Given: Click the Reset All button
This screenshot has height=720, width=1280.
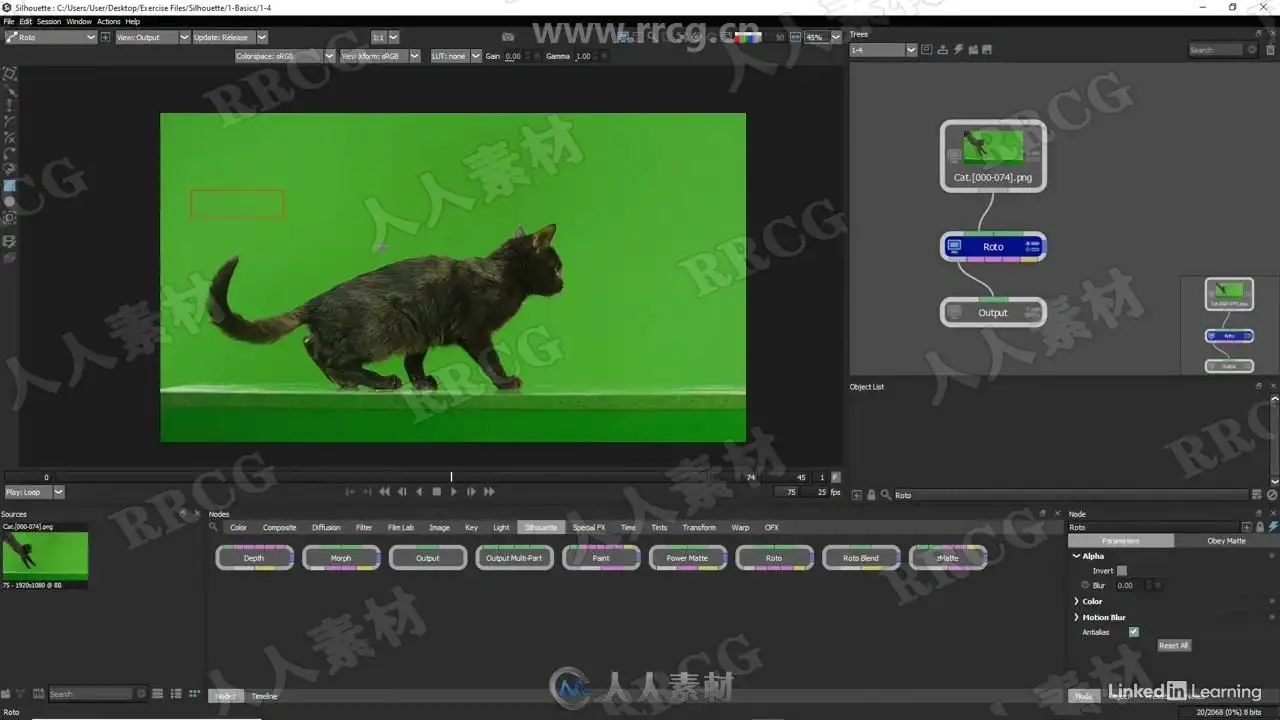Looking at the screenshot, I should (x=1174, y=646).
